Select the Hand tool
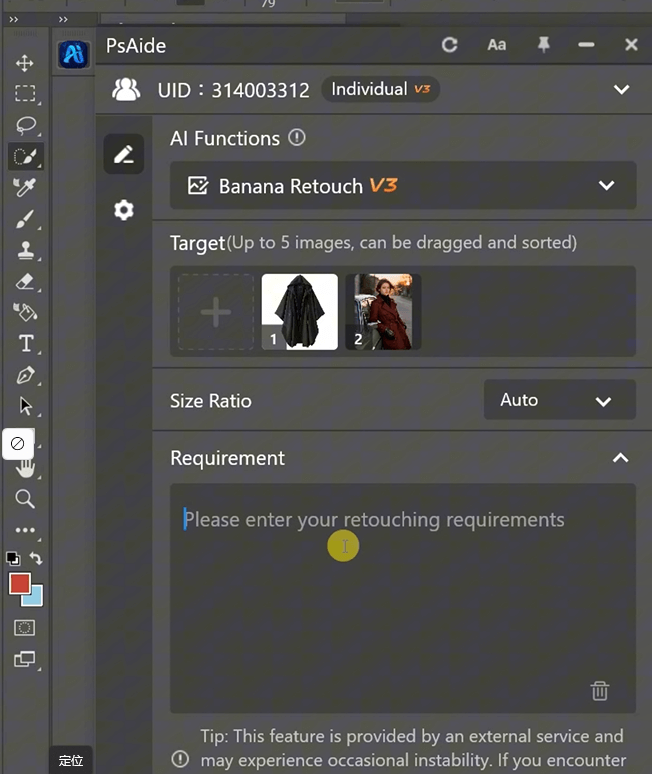652x774 pixels. (x=26, y=468)
